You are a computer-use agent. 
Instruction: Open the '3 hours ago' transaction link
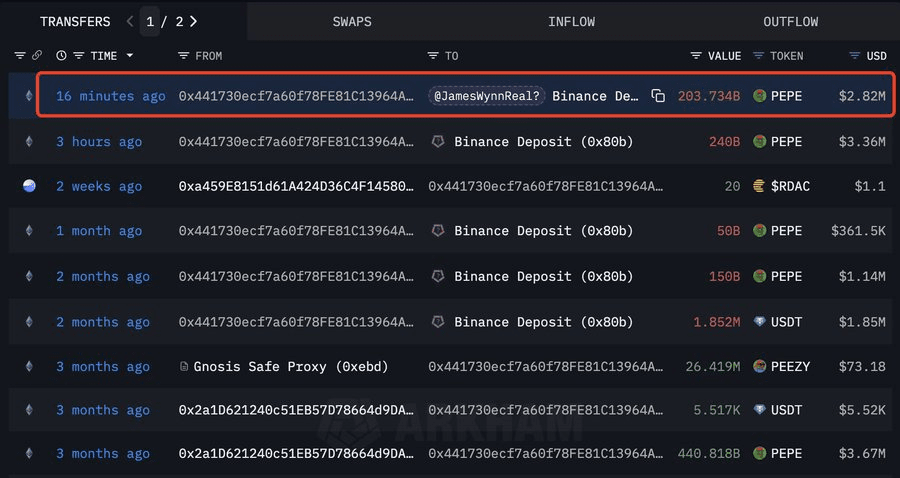coord(99,142)
